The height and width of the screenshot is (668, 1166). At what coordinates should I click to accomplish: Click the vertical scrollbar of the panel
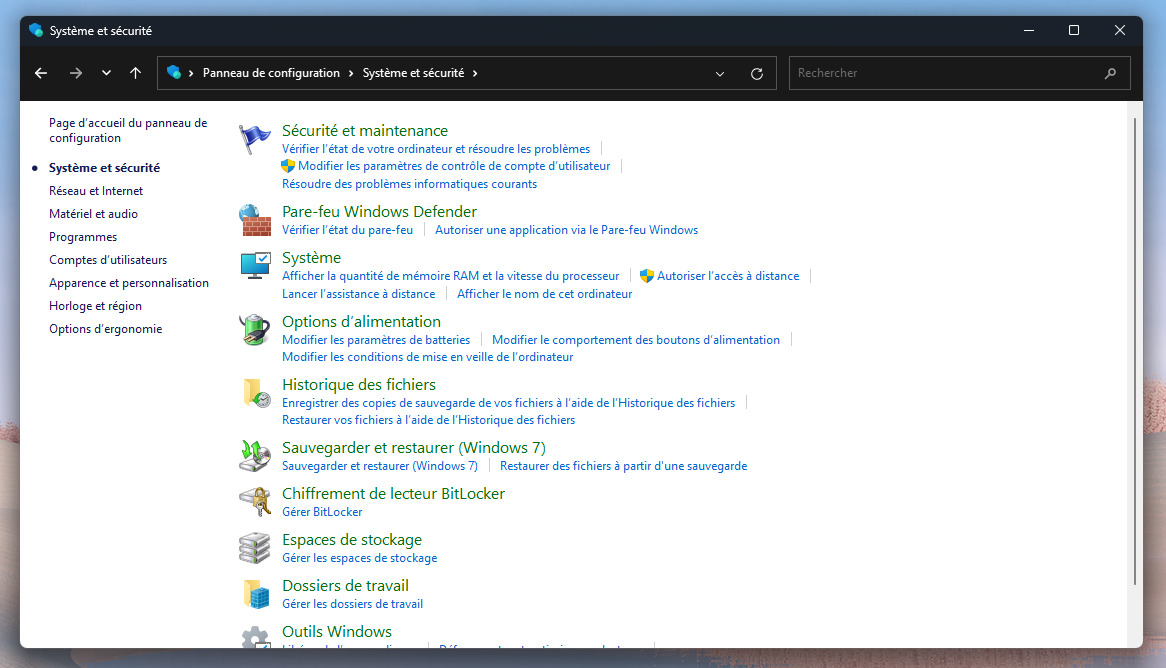1134,350
